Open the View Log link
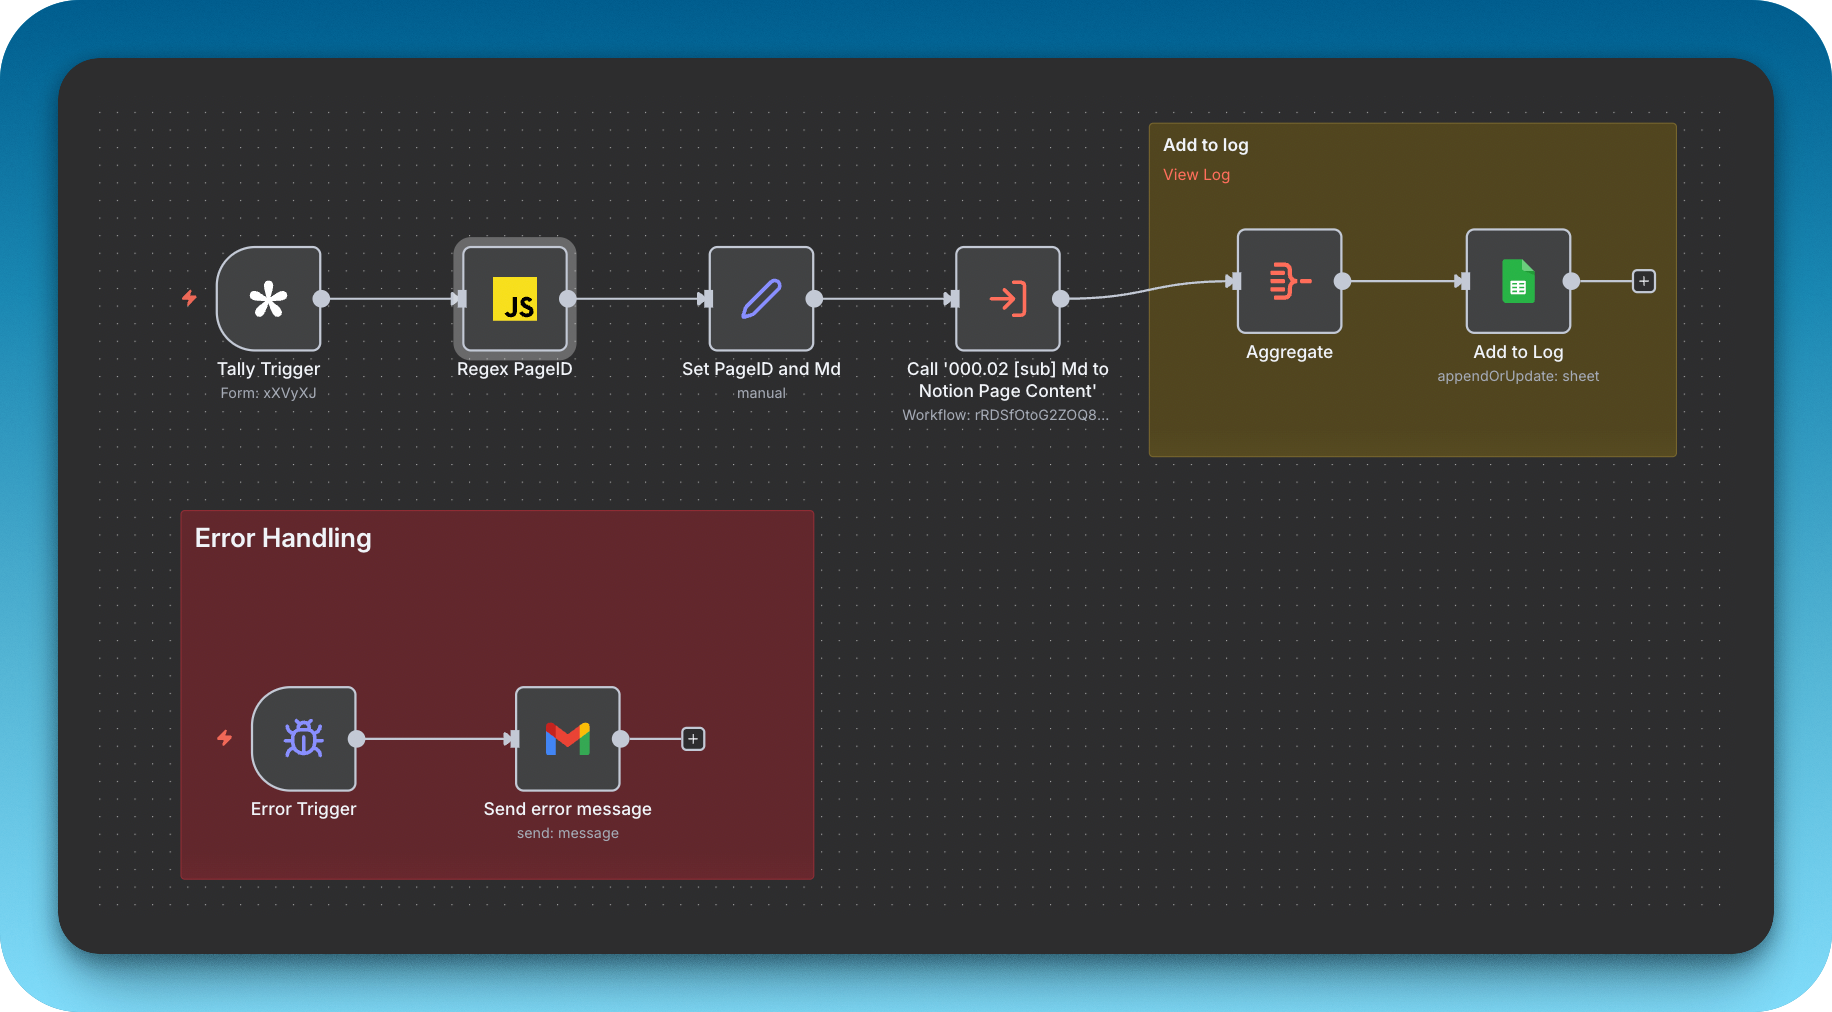Screen dimensions: 1832x1012 click(1196, 174)
